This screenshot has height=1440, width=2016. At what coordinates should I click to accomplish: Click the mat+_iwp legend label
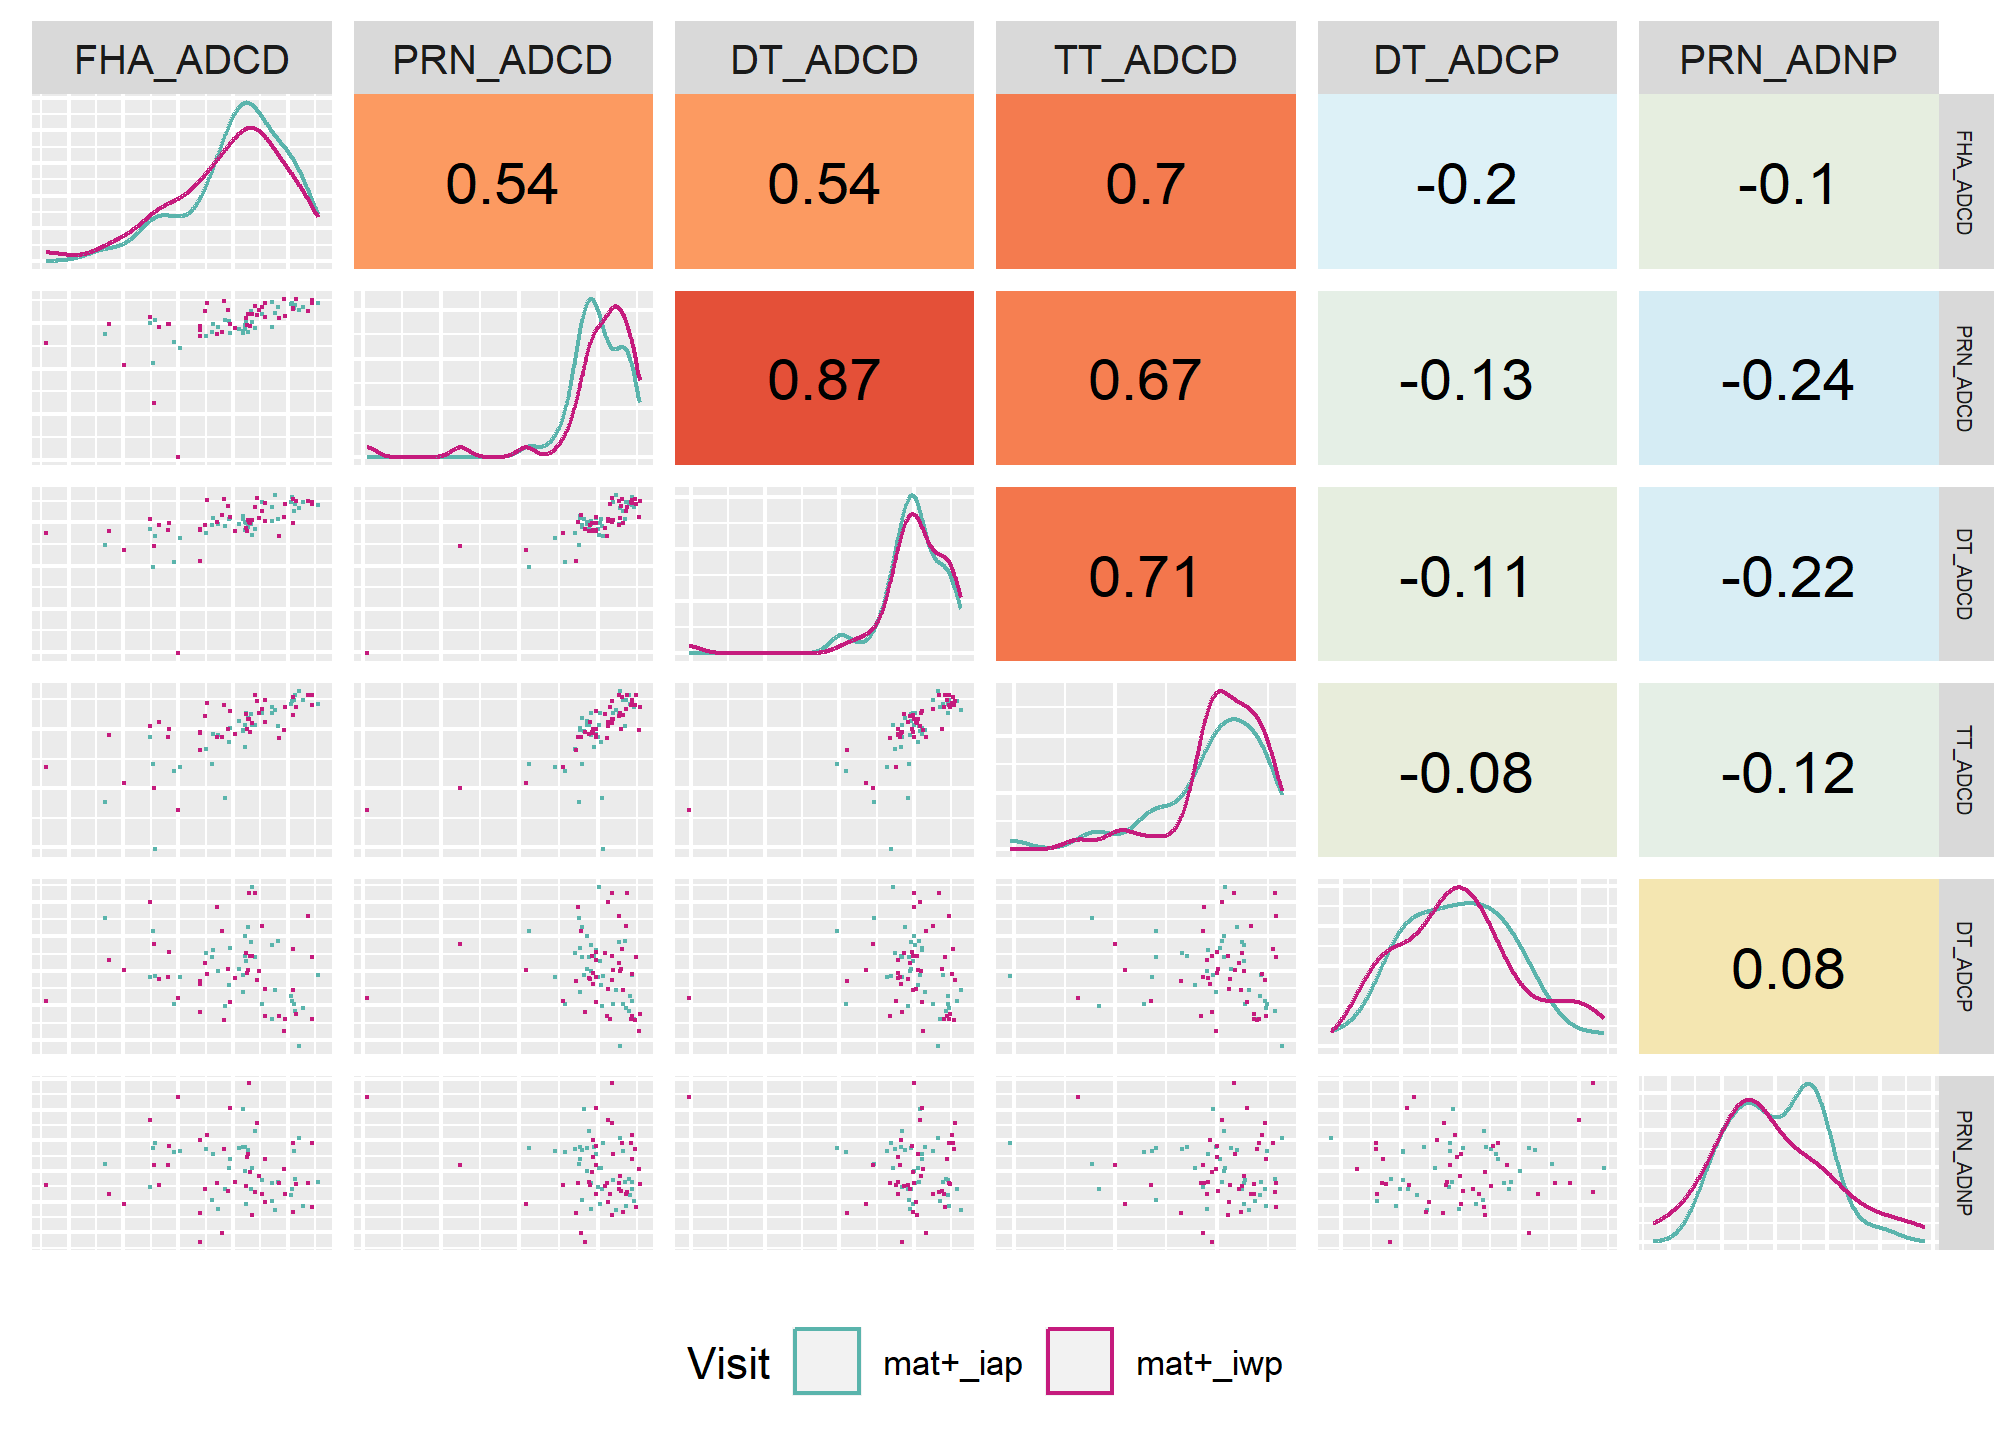pyautogui.click(x=1209, y=1363)
